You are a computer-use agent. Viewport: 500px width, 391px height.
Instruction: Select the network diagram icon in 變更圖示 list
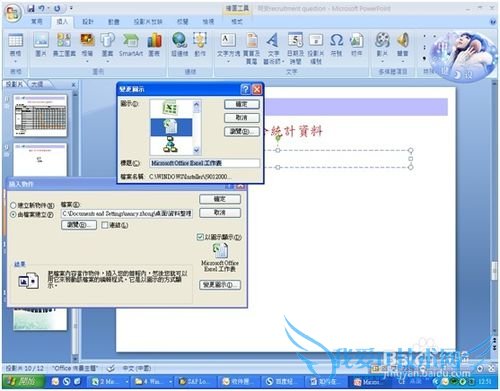170,145
